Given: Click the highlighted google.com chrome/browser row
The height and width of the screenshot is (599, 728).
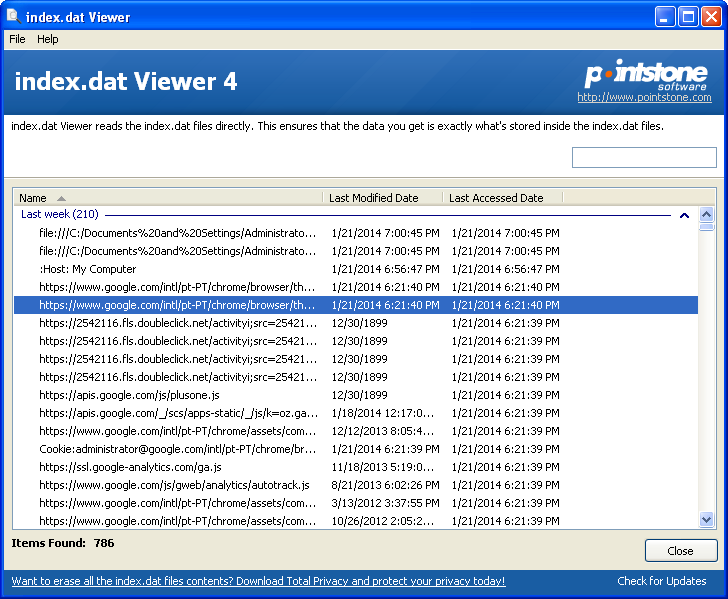Looking at the screenshot, I should tap(356, 305).
